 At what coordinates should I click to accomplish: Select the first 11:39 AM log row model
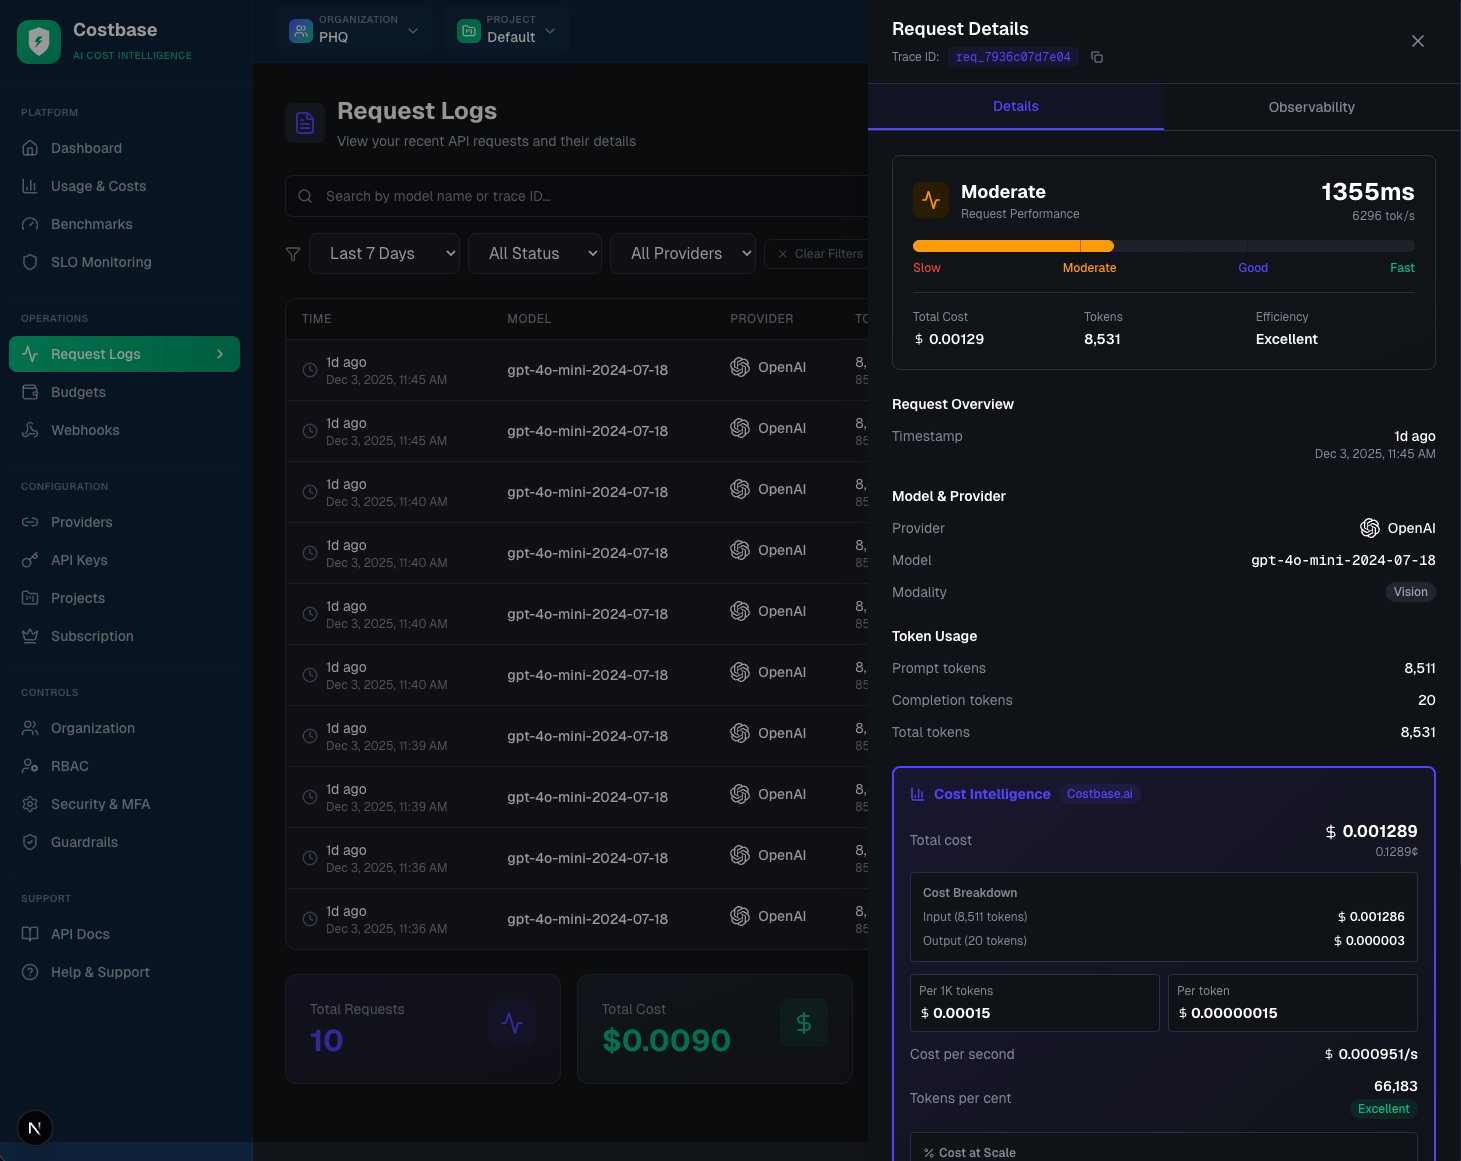(587, 736)
